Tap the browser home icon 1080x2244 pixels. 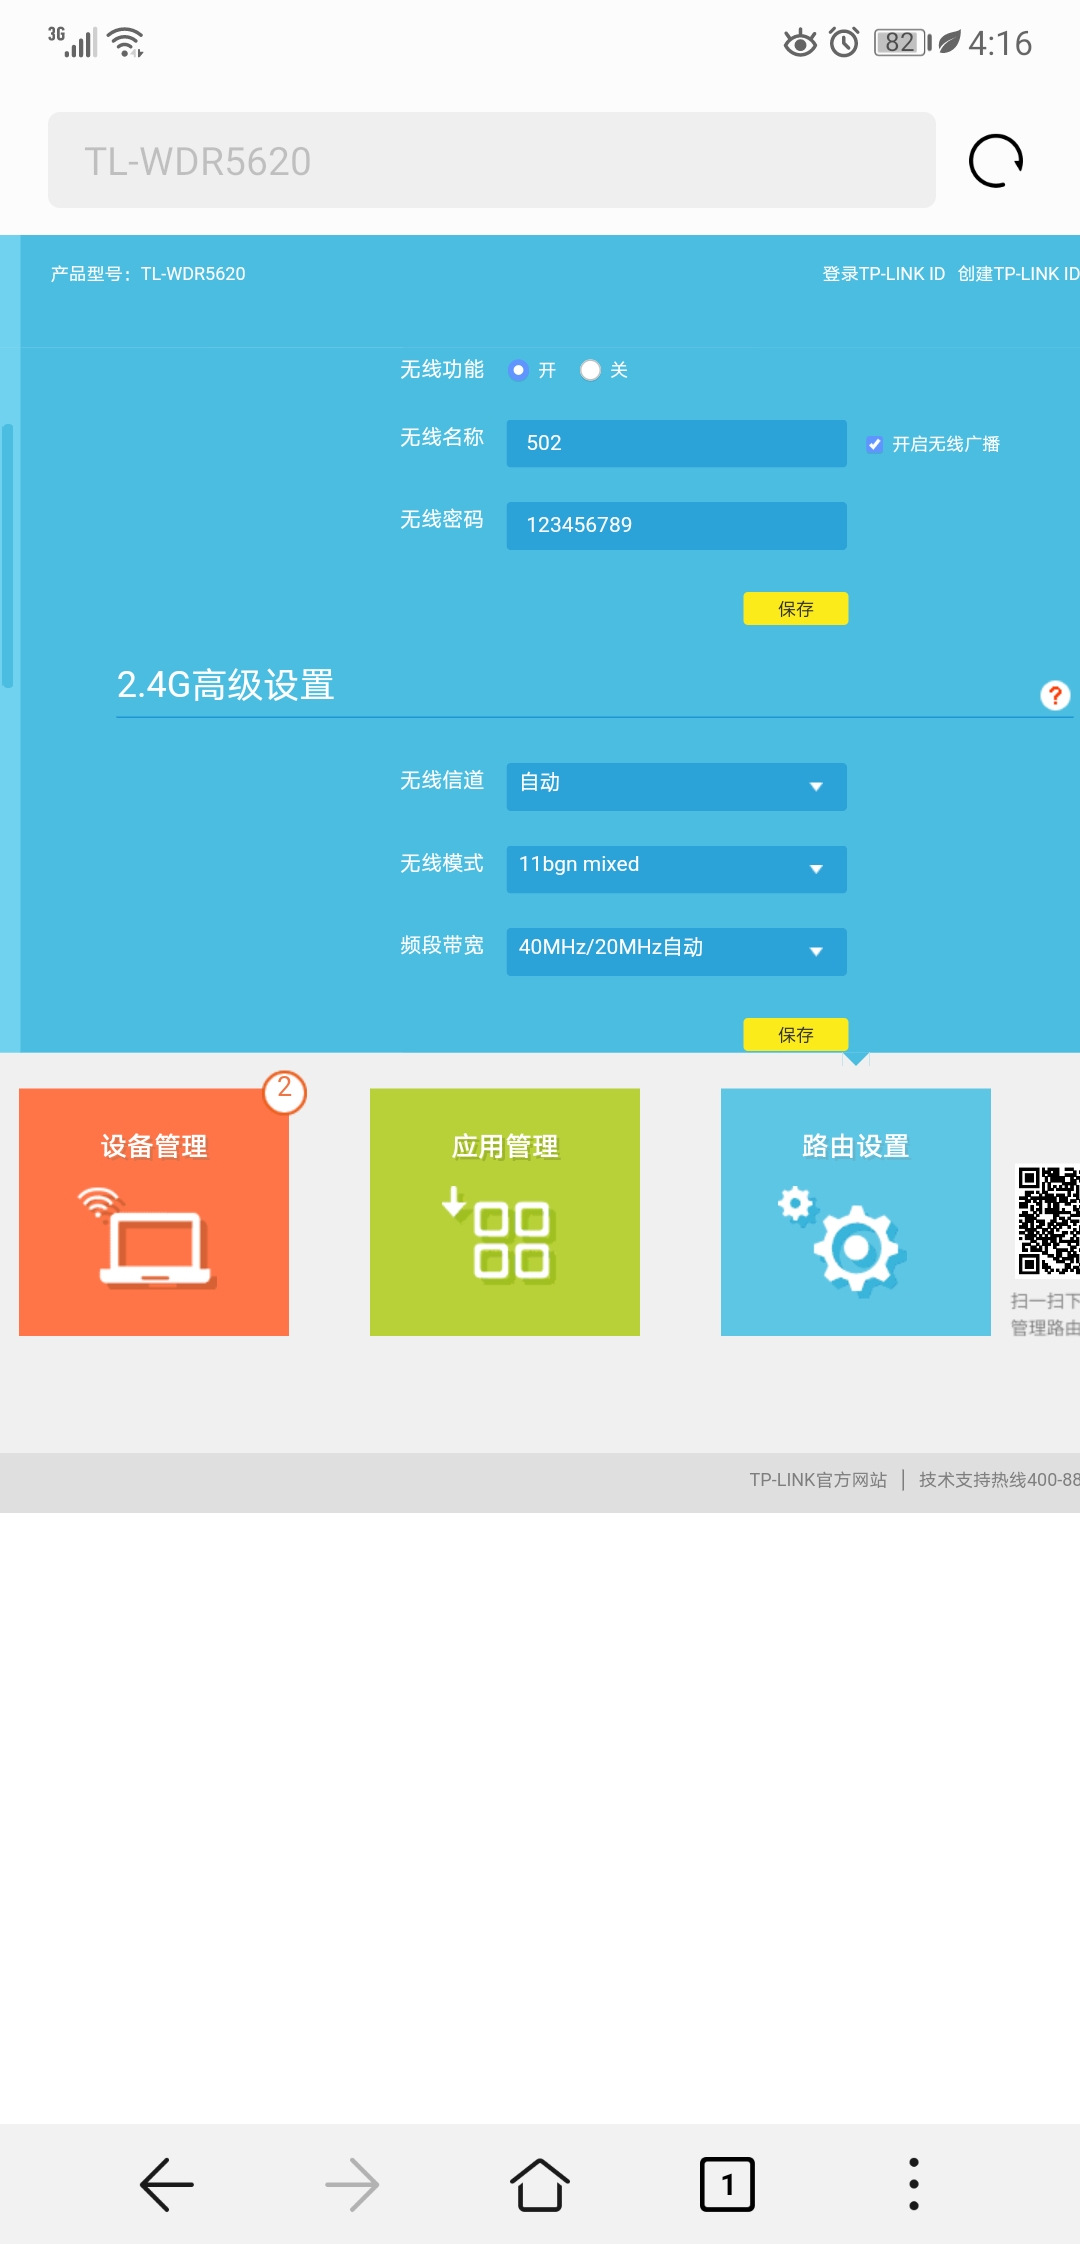540,2184
